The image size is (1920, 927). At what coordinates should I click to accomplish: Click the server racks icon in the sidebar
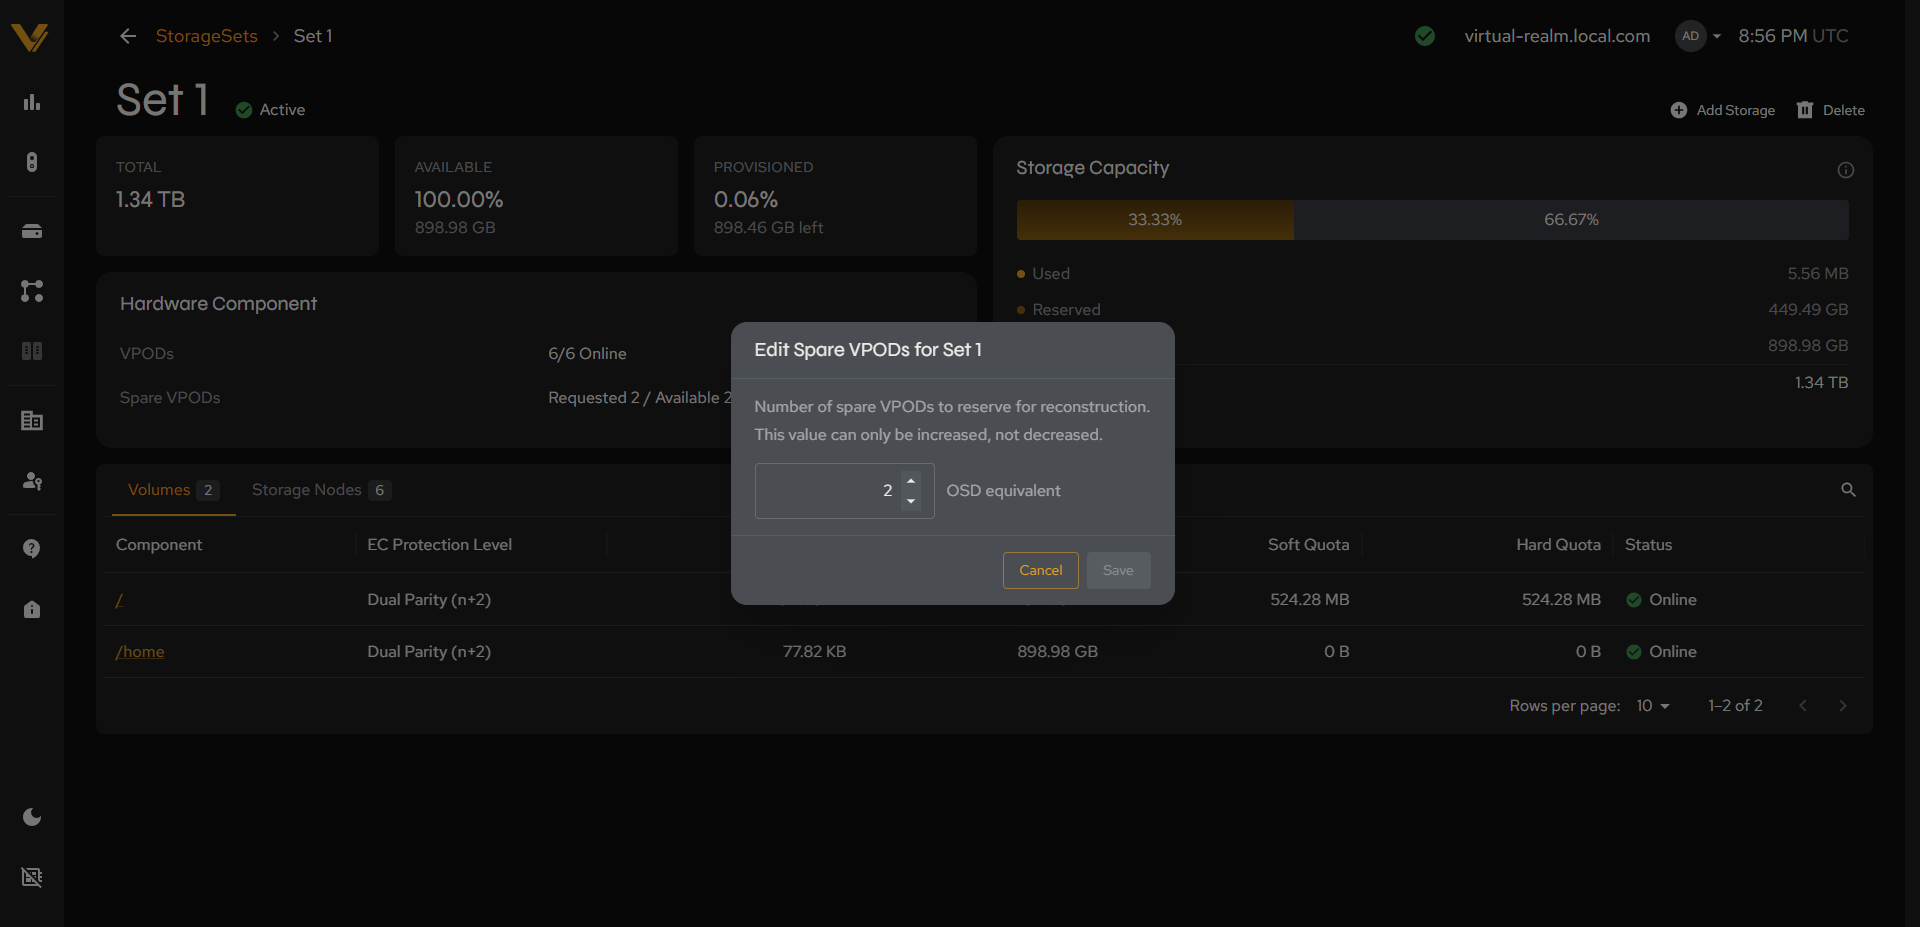coord(32,351)
